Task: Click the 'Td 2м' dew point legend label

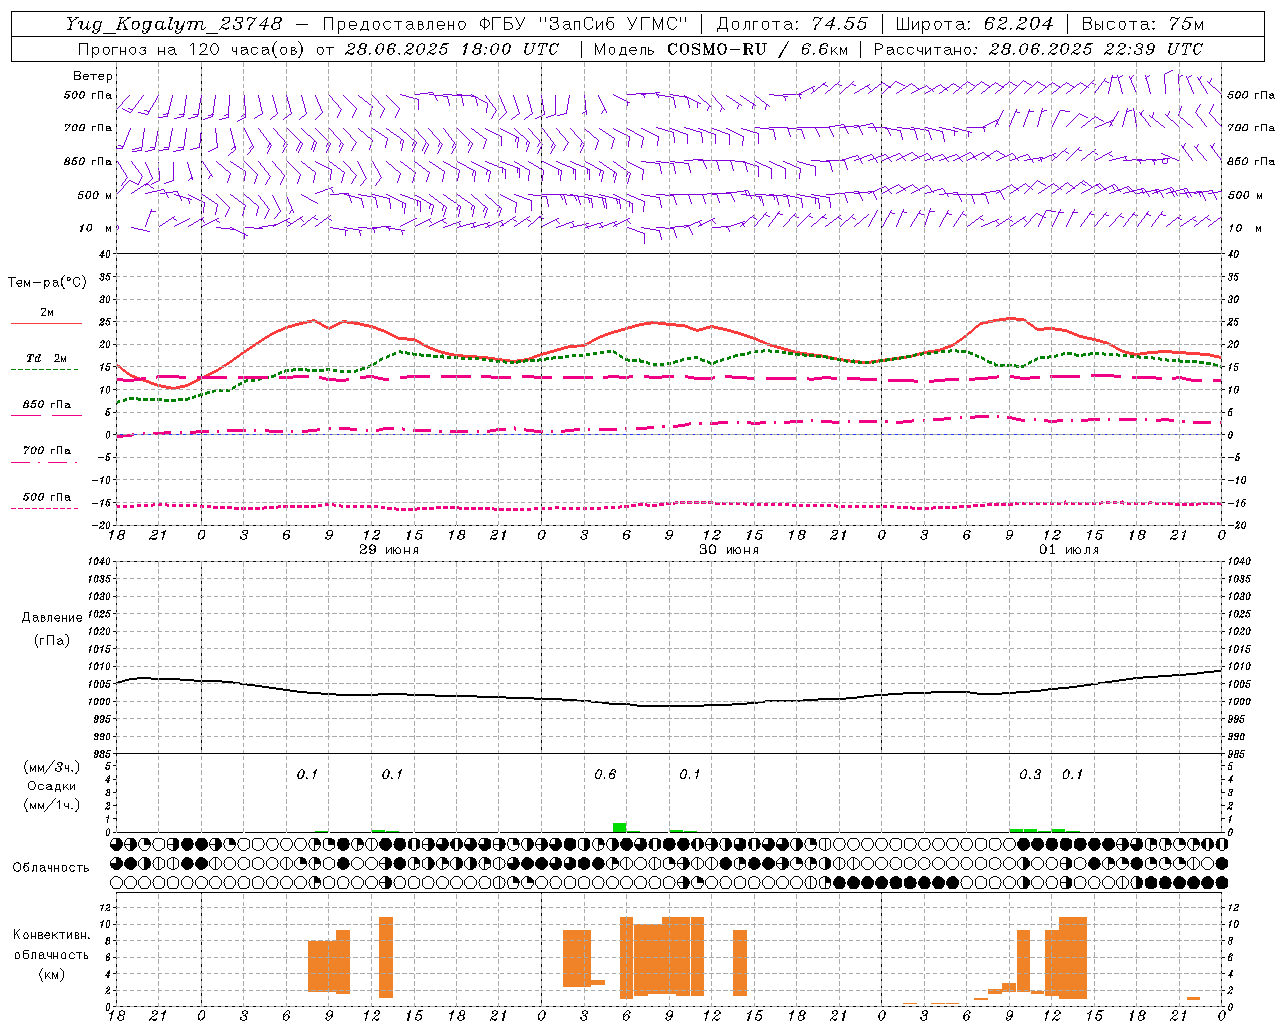Action: [47, 358]
